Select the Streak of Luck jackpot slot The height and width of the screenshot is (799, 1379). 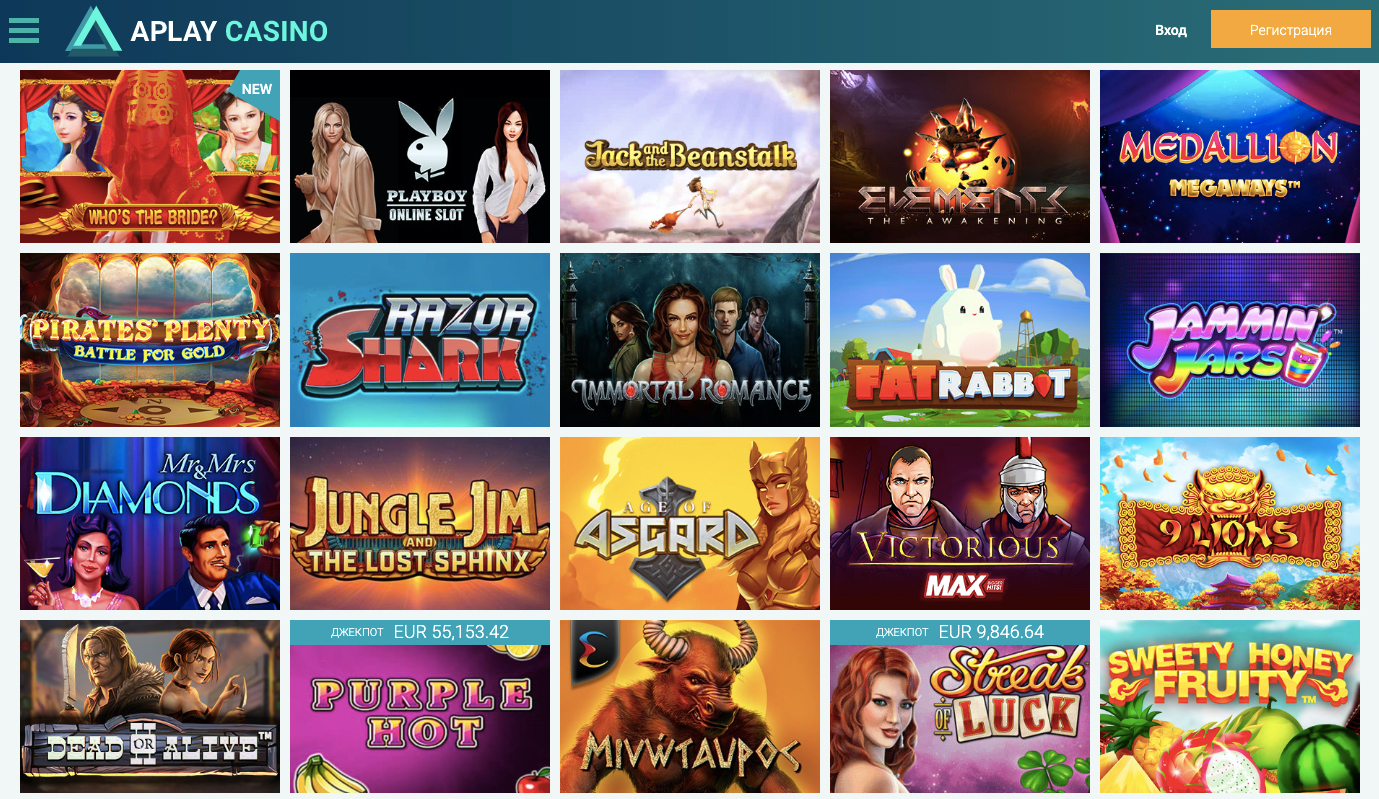tap(960, 706)
